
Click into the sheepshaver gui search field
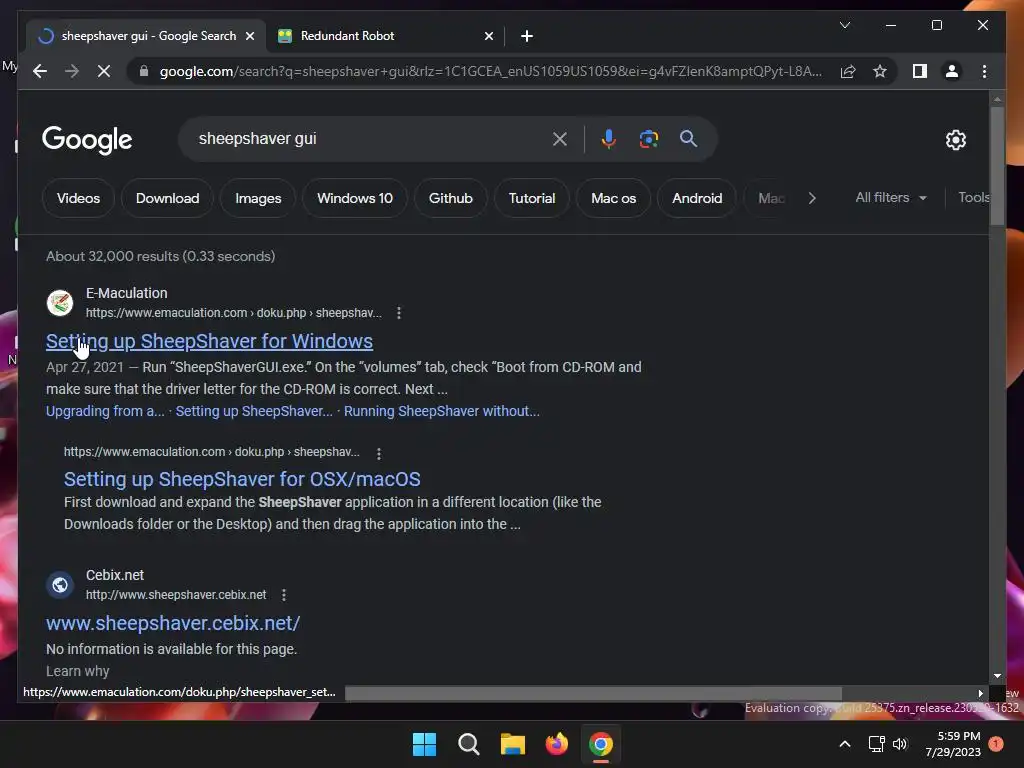(369, 139)
